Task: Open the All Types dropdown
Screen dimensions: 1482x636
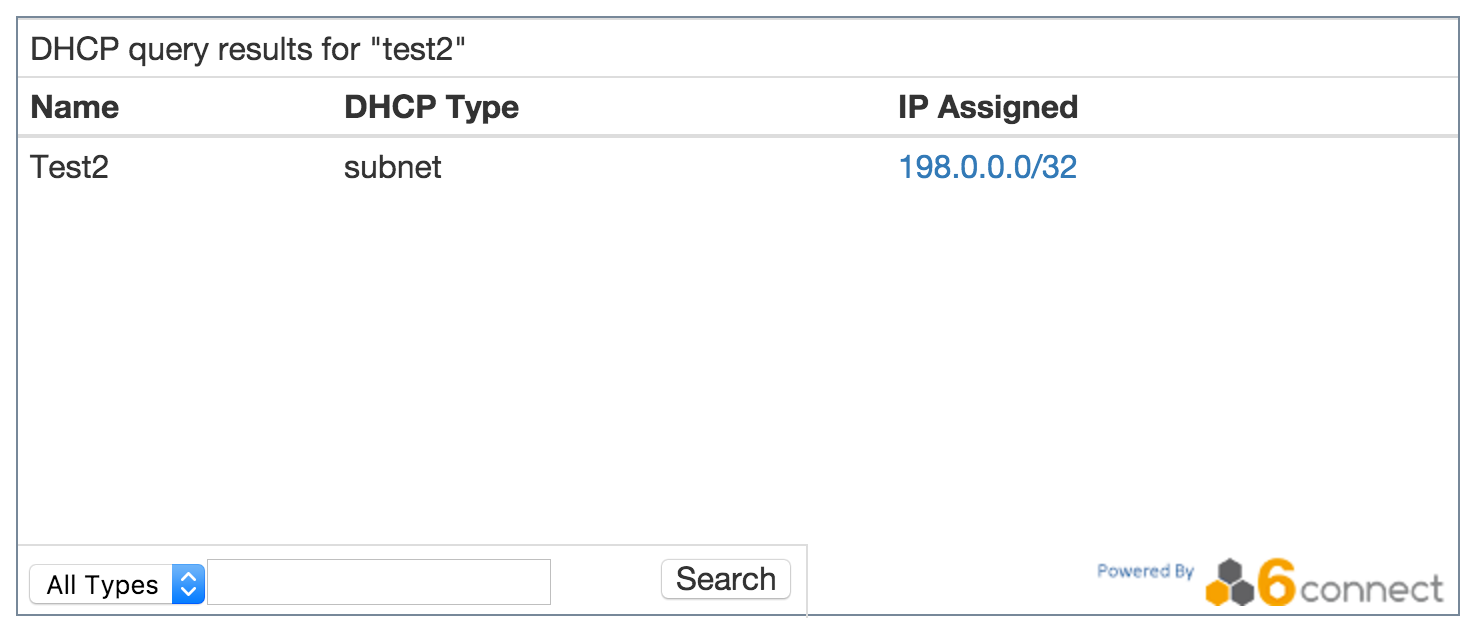Action: [x=117, y=584]
